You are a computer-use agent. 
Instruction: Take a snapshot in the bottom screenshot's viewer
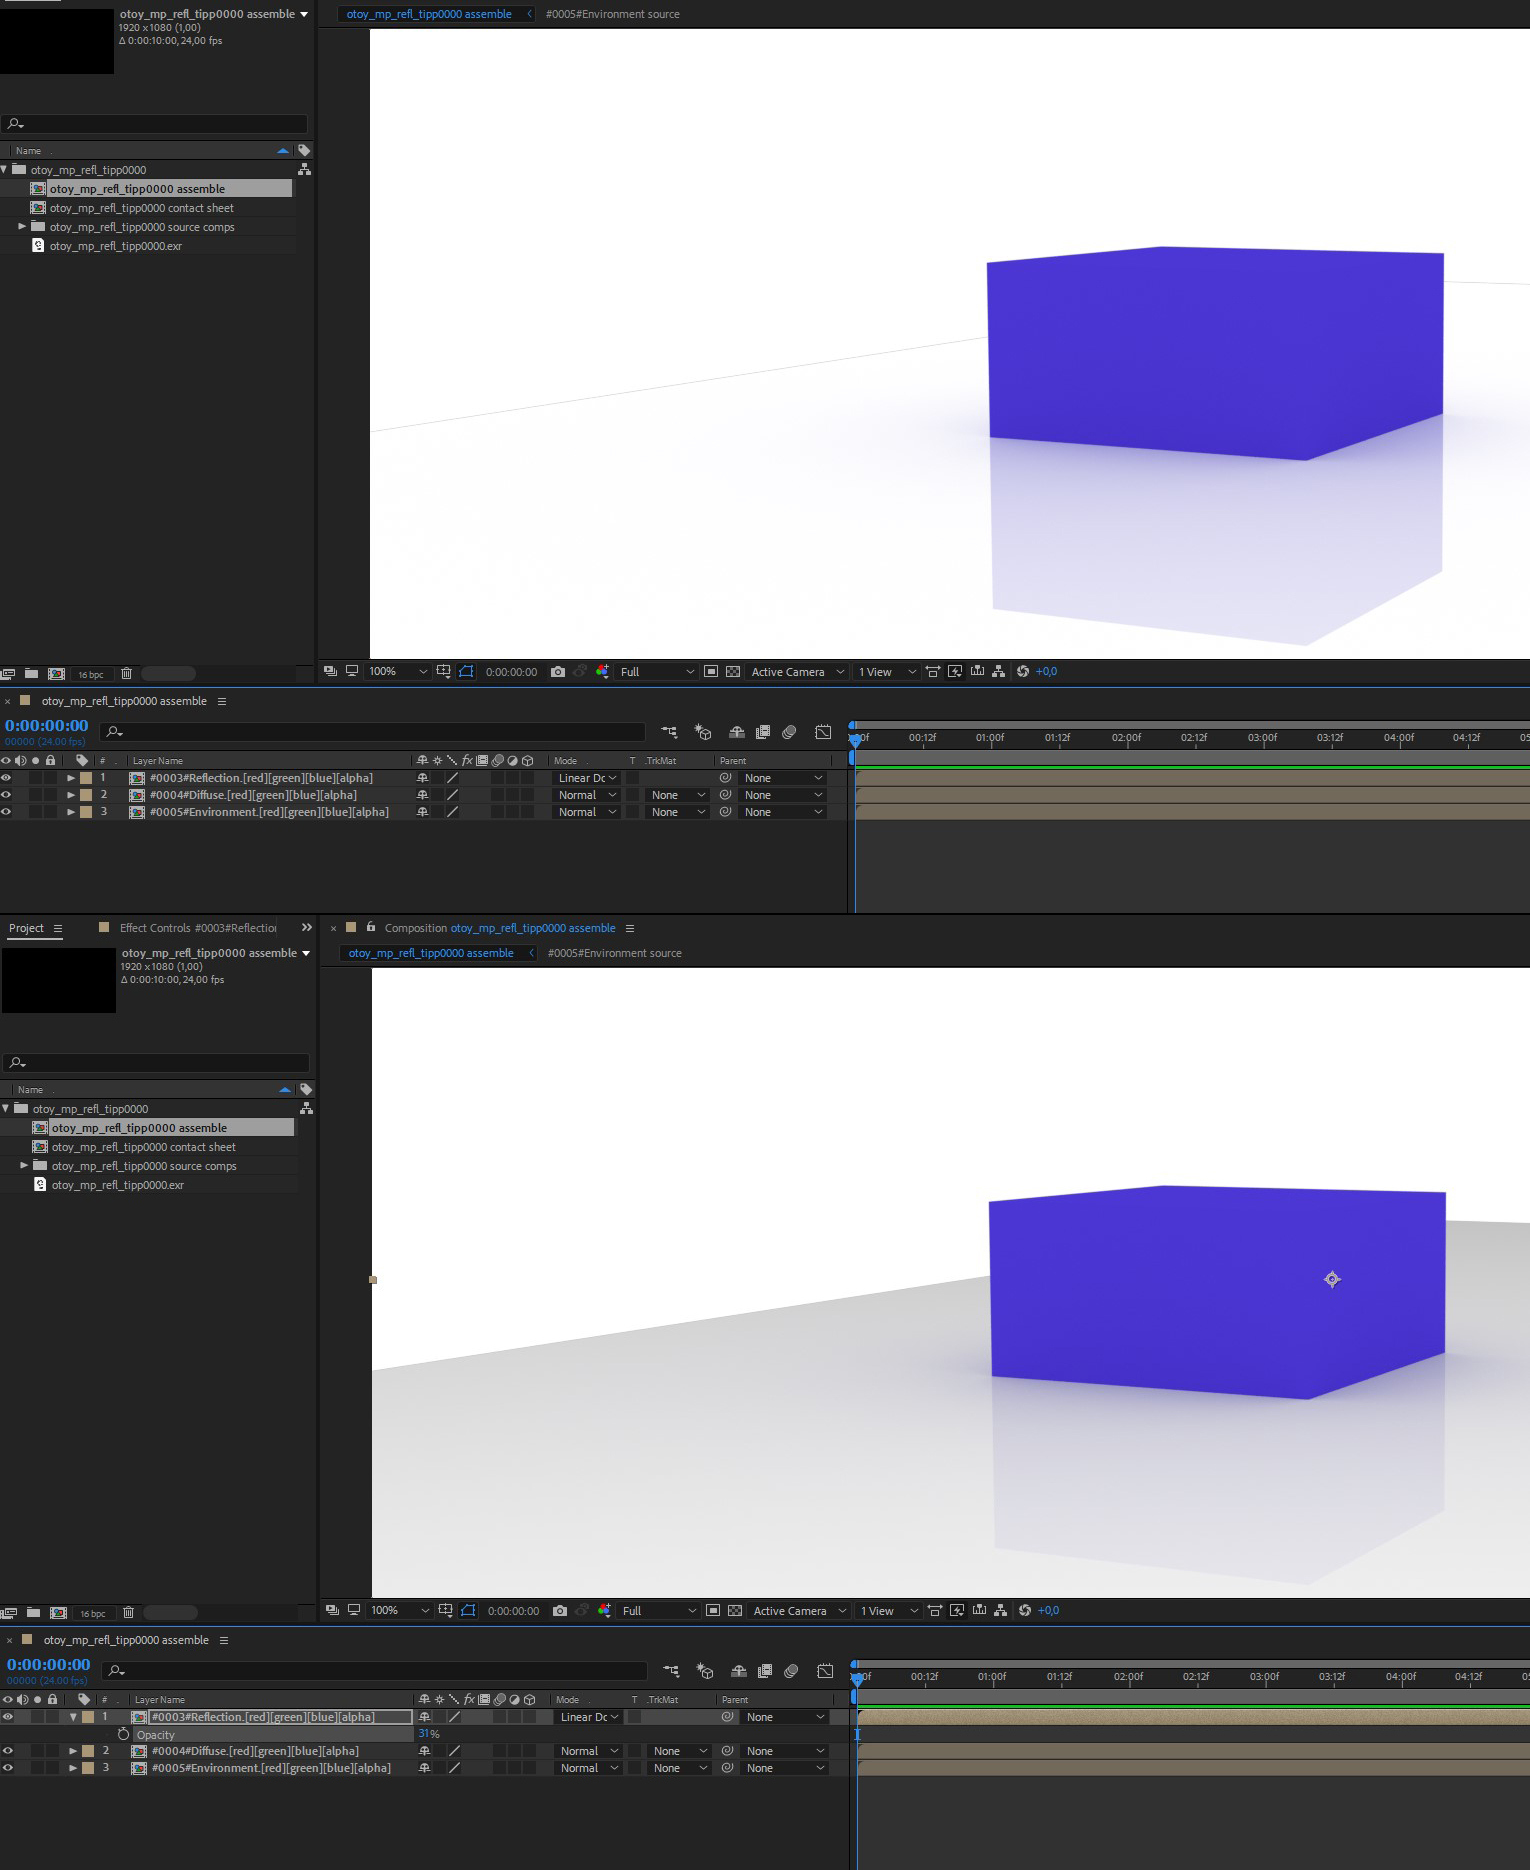560,1610
